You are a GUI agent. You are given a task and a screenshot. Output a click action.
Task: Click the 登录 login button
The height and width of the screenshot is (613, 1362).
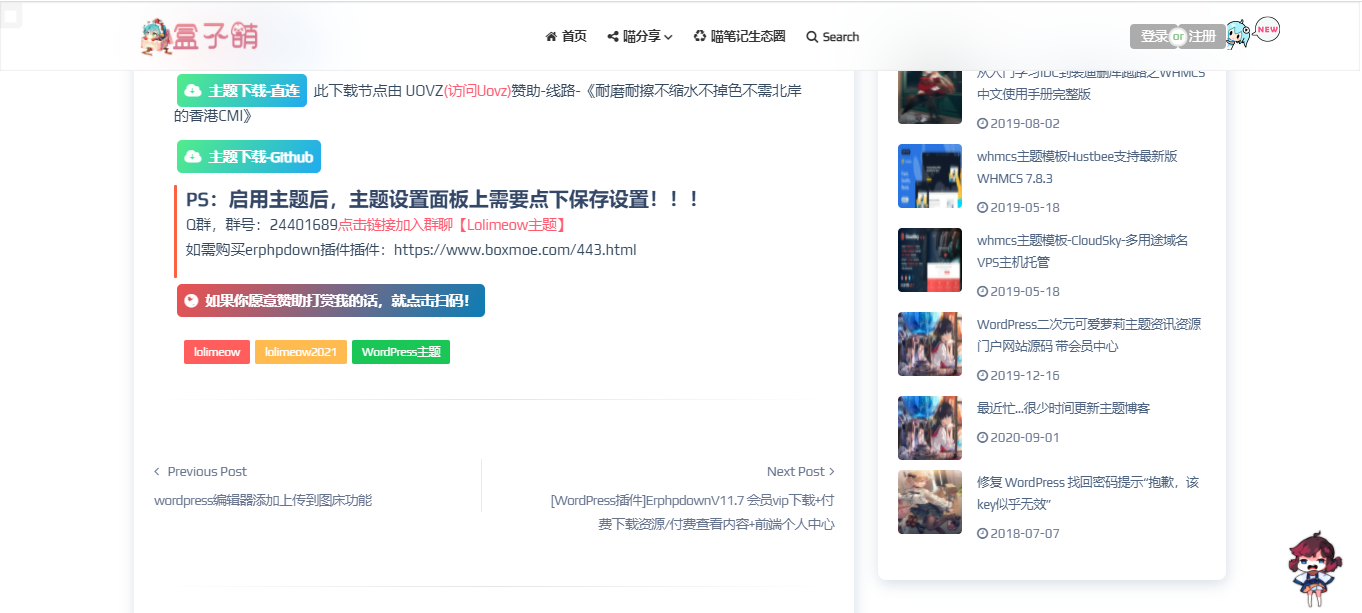(1153, 36)
